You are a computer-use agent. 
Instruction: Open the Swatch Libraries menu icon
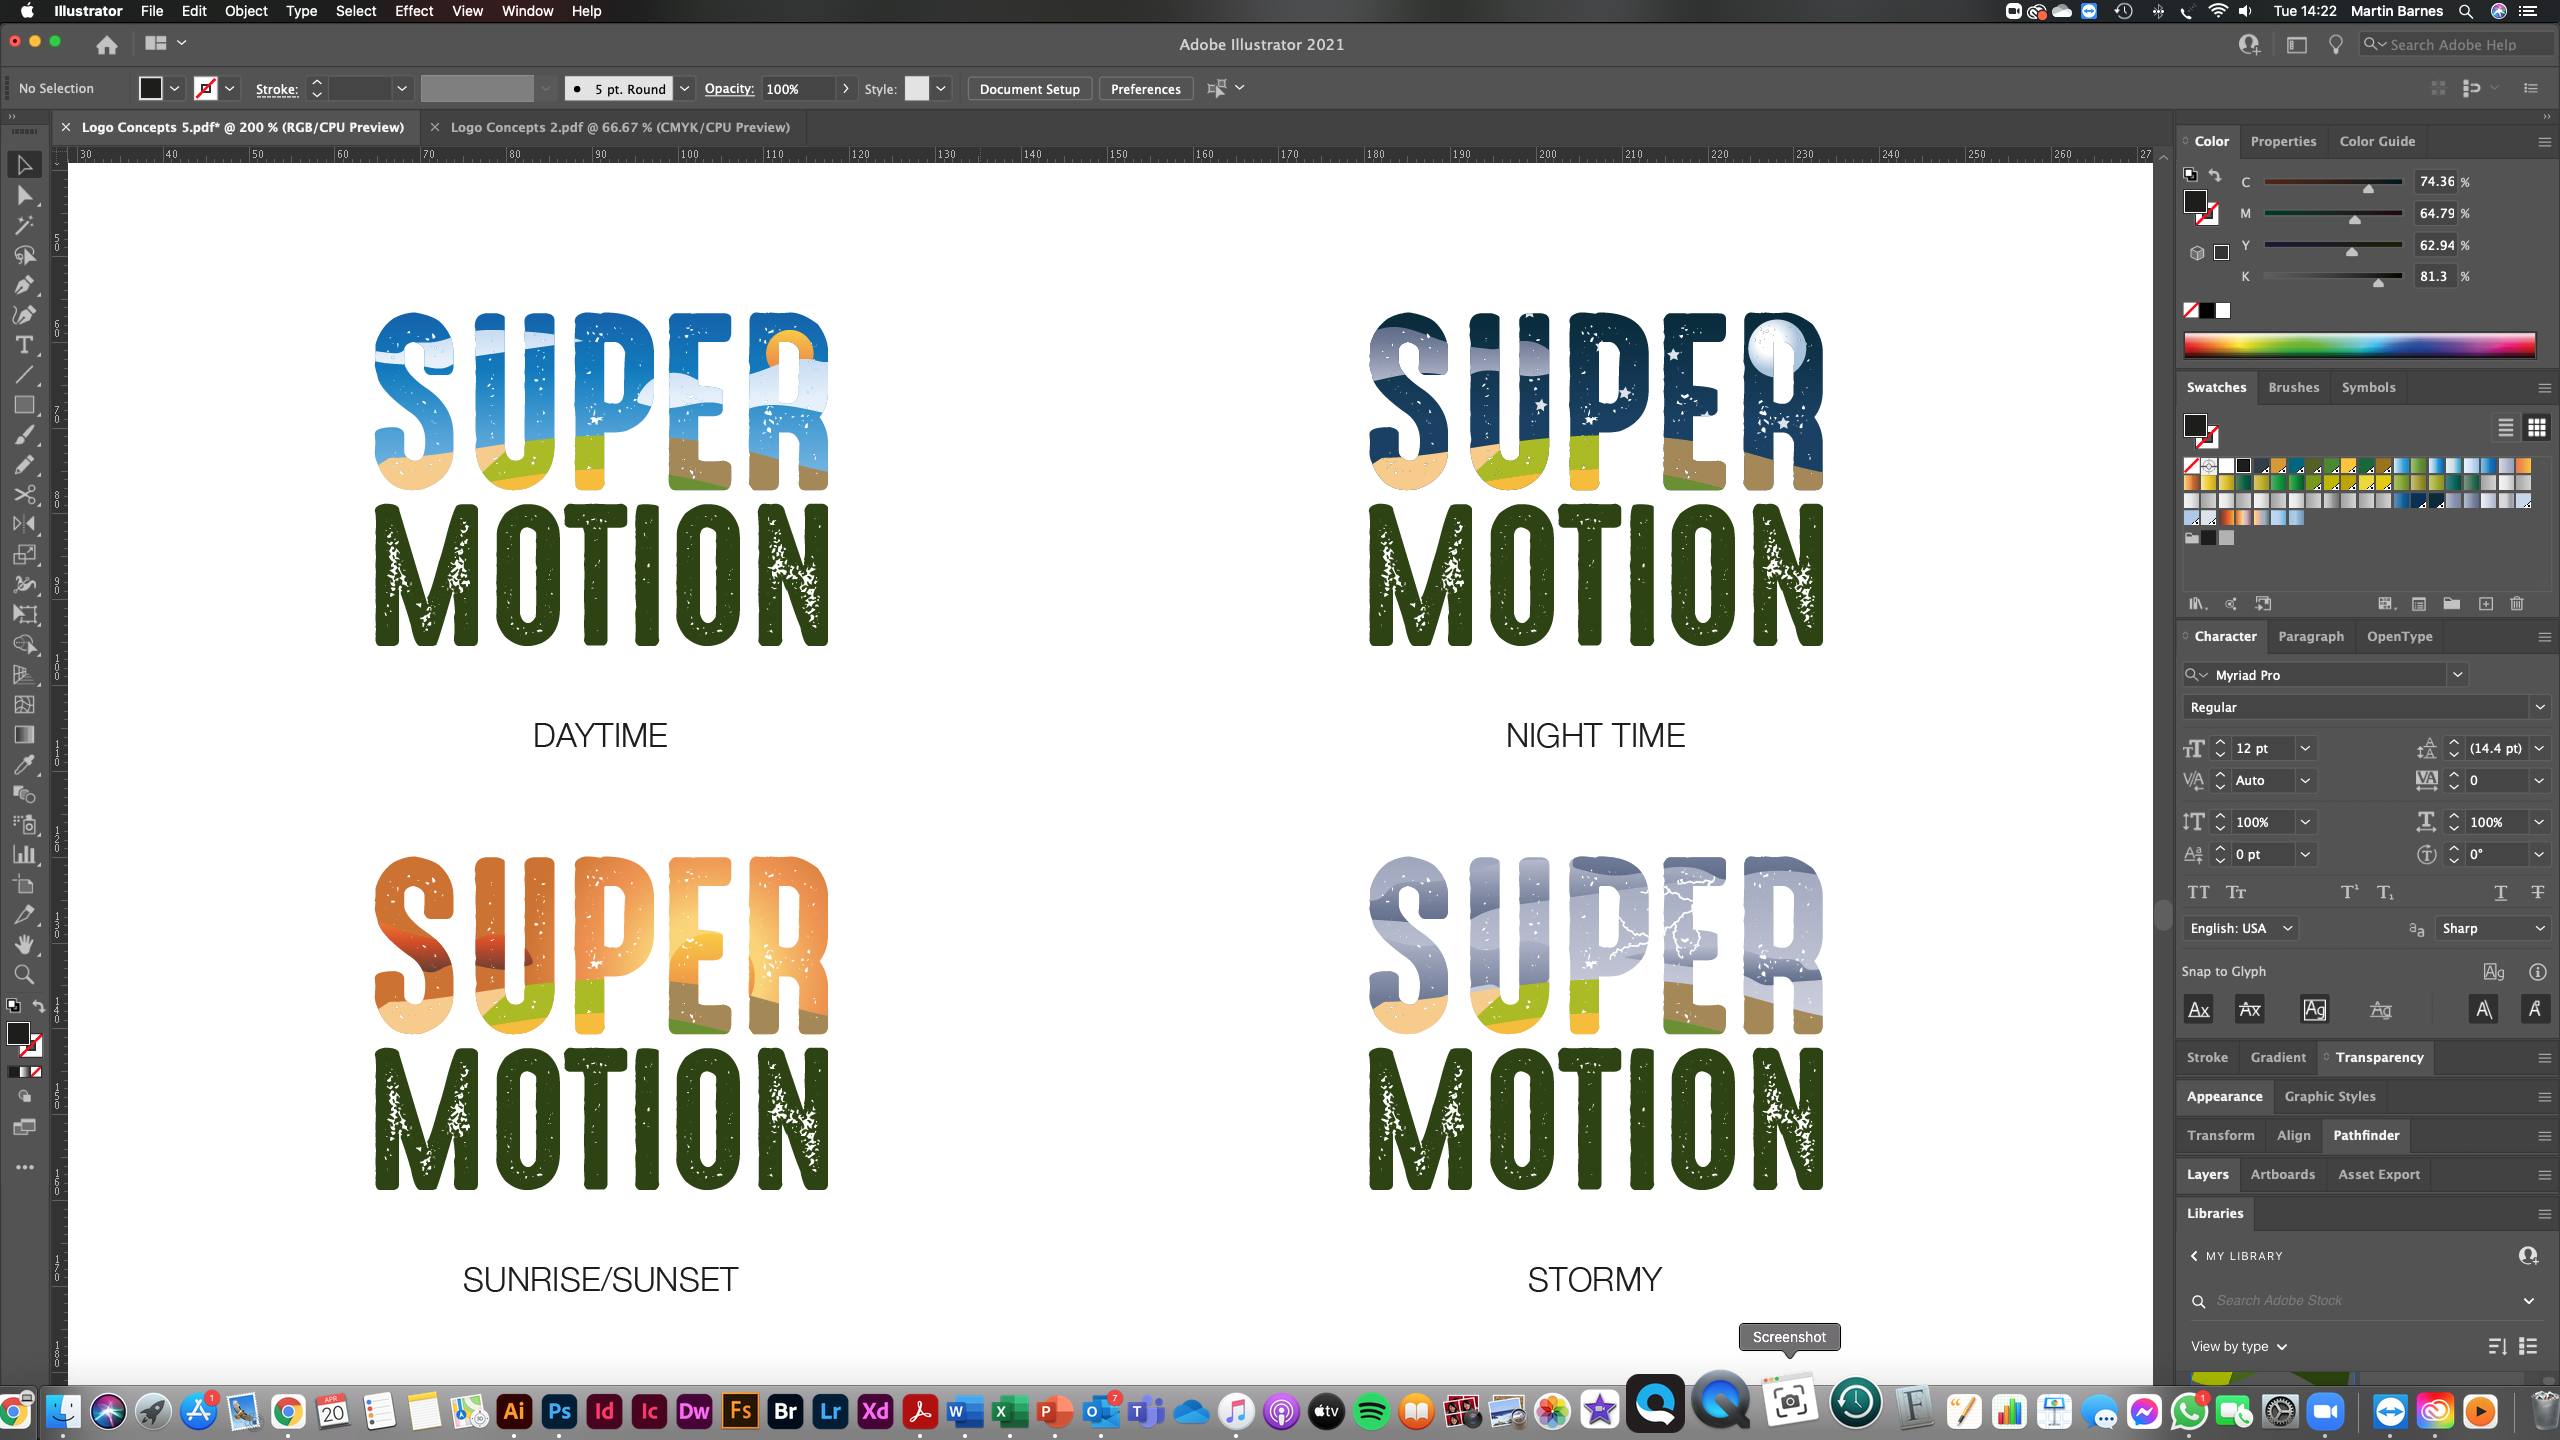[x=2196, y=604]
